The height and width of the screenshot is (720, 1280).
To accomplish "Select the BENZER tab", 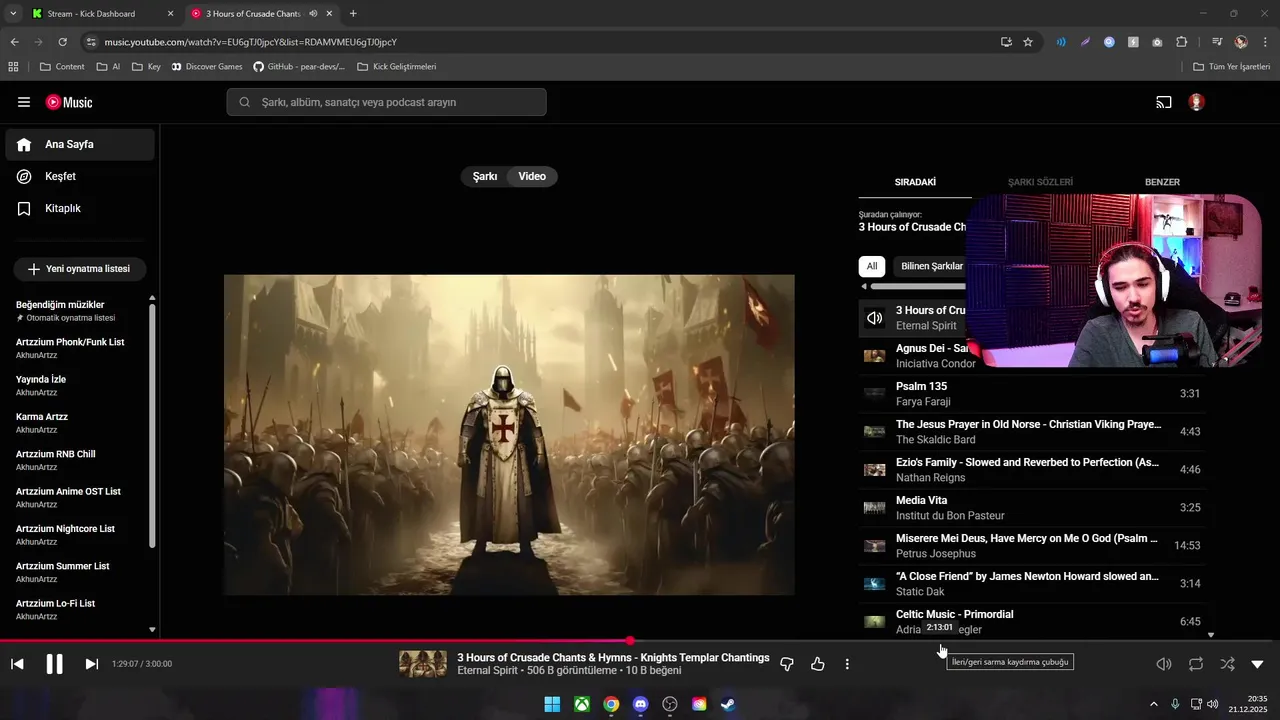I will 1162,182.
